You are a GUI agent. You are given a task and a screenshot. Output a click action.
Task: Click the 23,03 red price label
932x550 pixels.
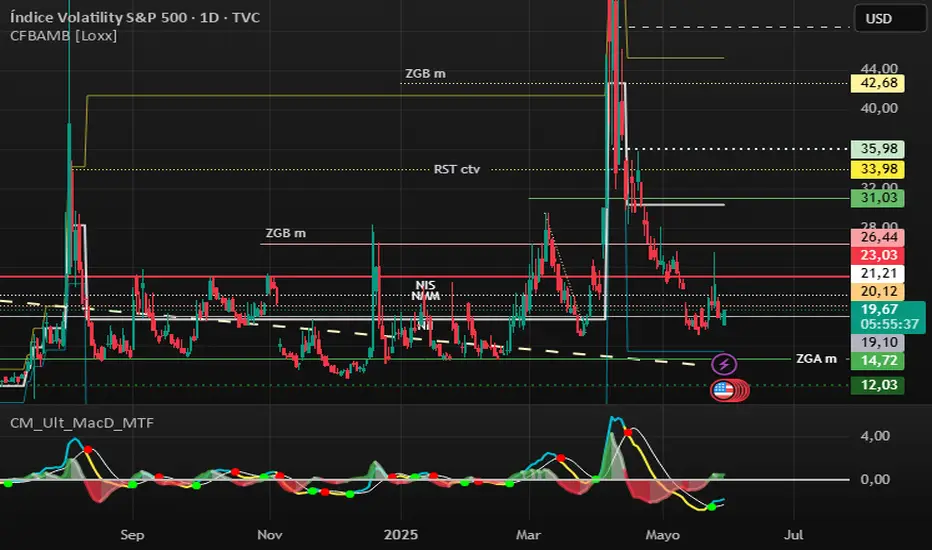coord(878,255)
